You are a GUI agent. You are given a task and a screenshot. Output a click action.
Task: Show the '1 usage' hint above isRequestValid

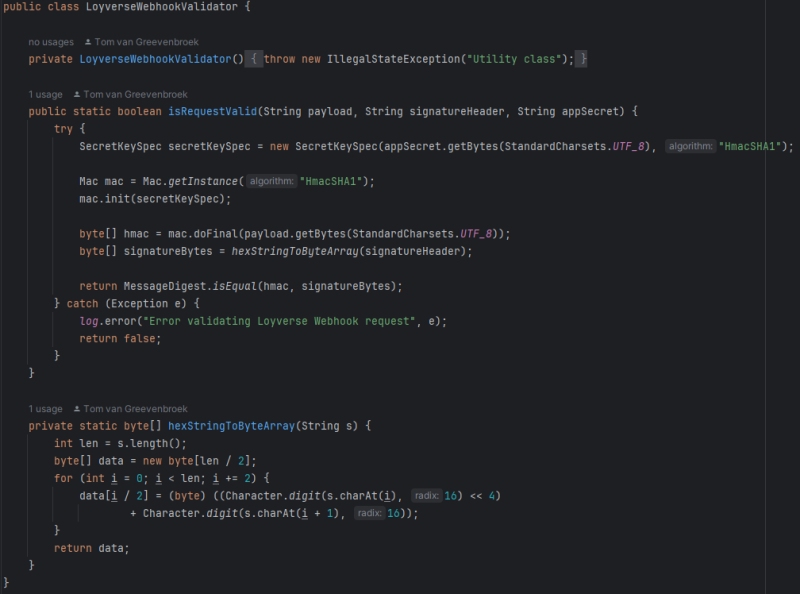tap(46, 94)
